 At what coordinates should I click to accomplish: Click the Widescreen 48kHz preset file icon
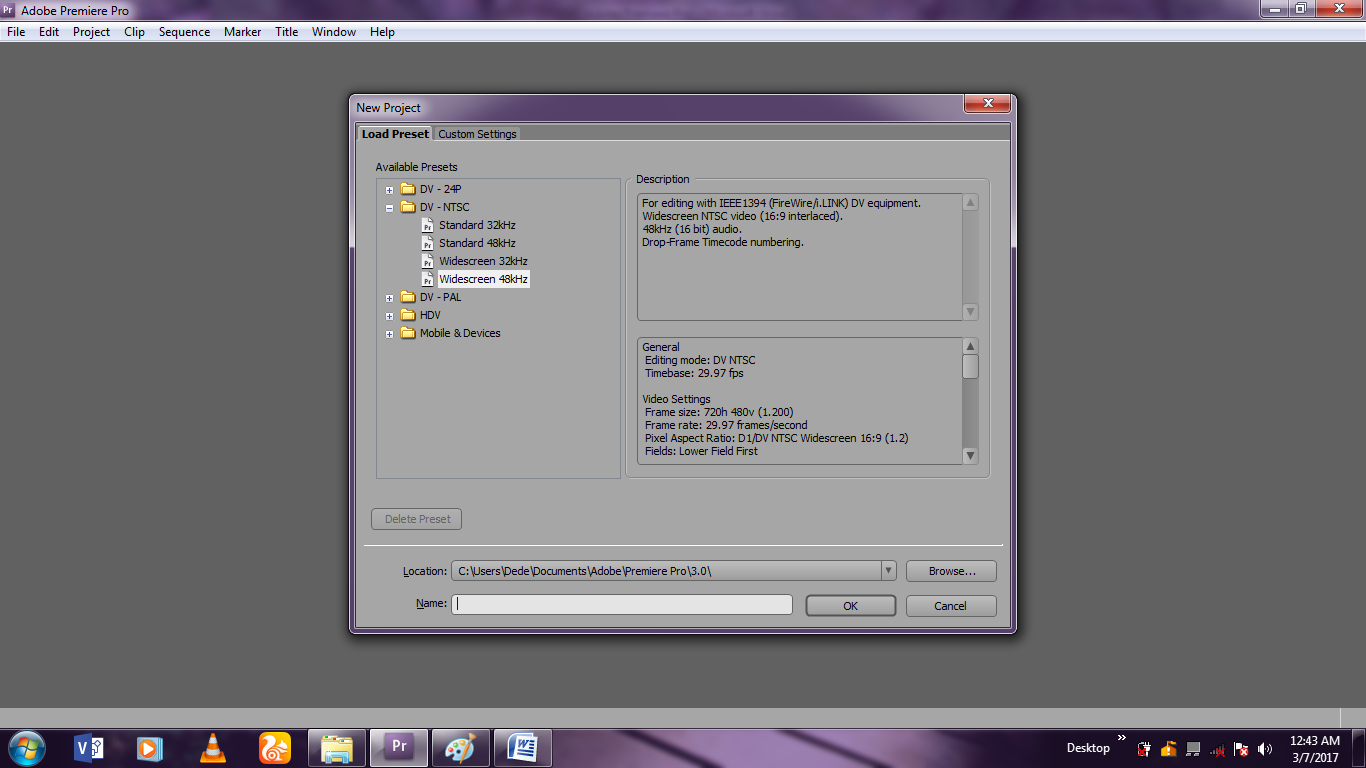pyautogui.click(x=428, y=279)
